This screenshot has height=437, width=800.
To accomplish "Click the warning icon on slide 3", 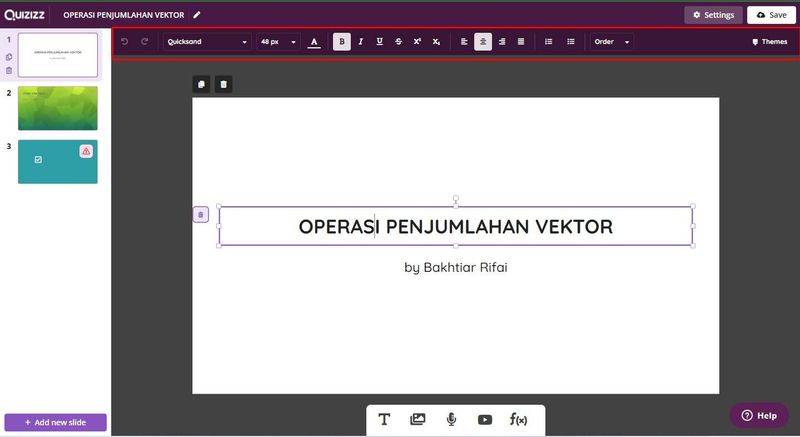I will tap(86, 151).
